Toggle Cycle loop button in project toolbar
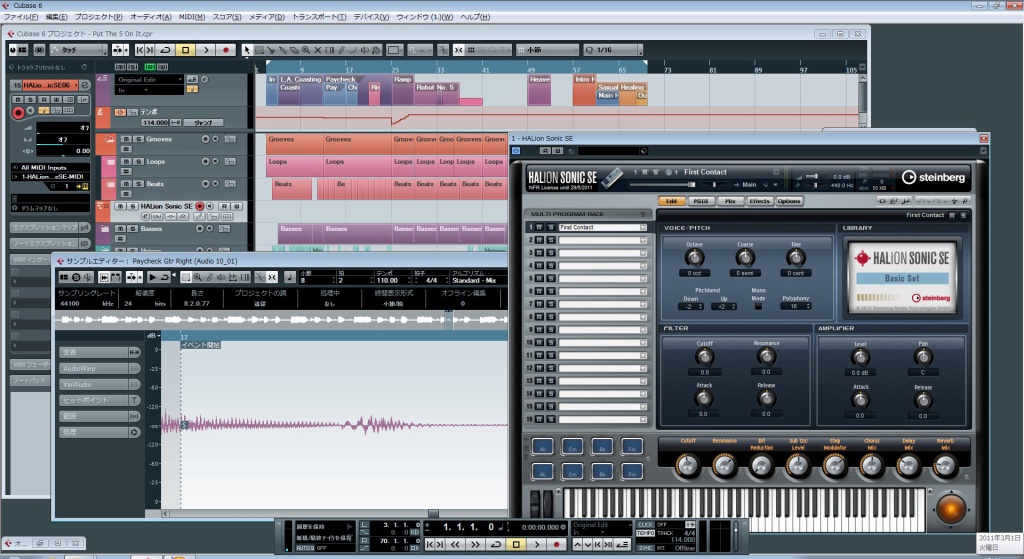This screenshot has width=1024, height=559. 165,50
